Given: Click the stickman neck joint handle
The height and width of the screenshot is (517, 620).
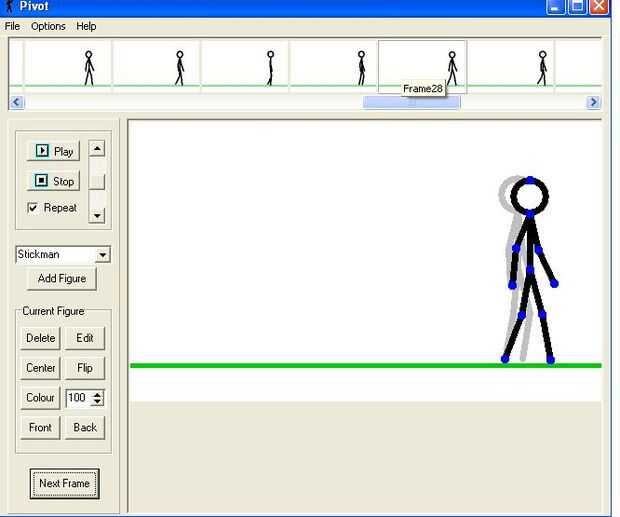Looking at the screenshot, I should tap(530, 214).
